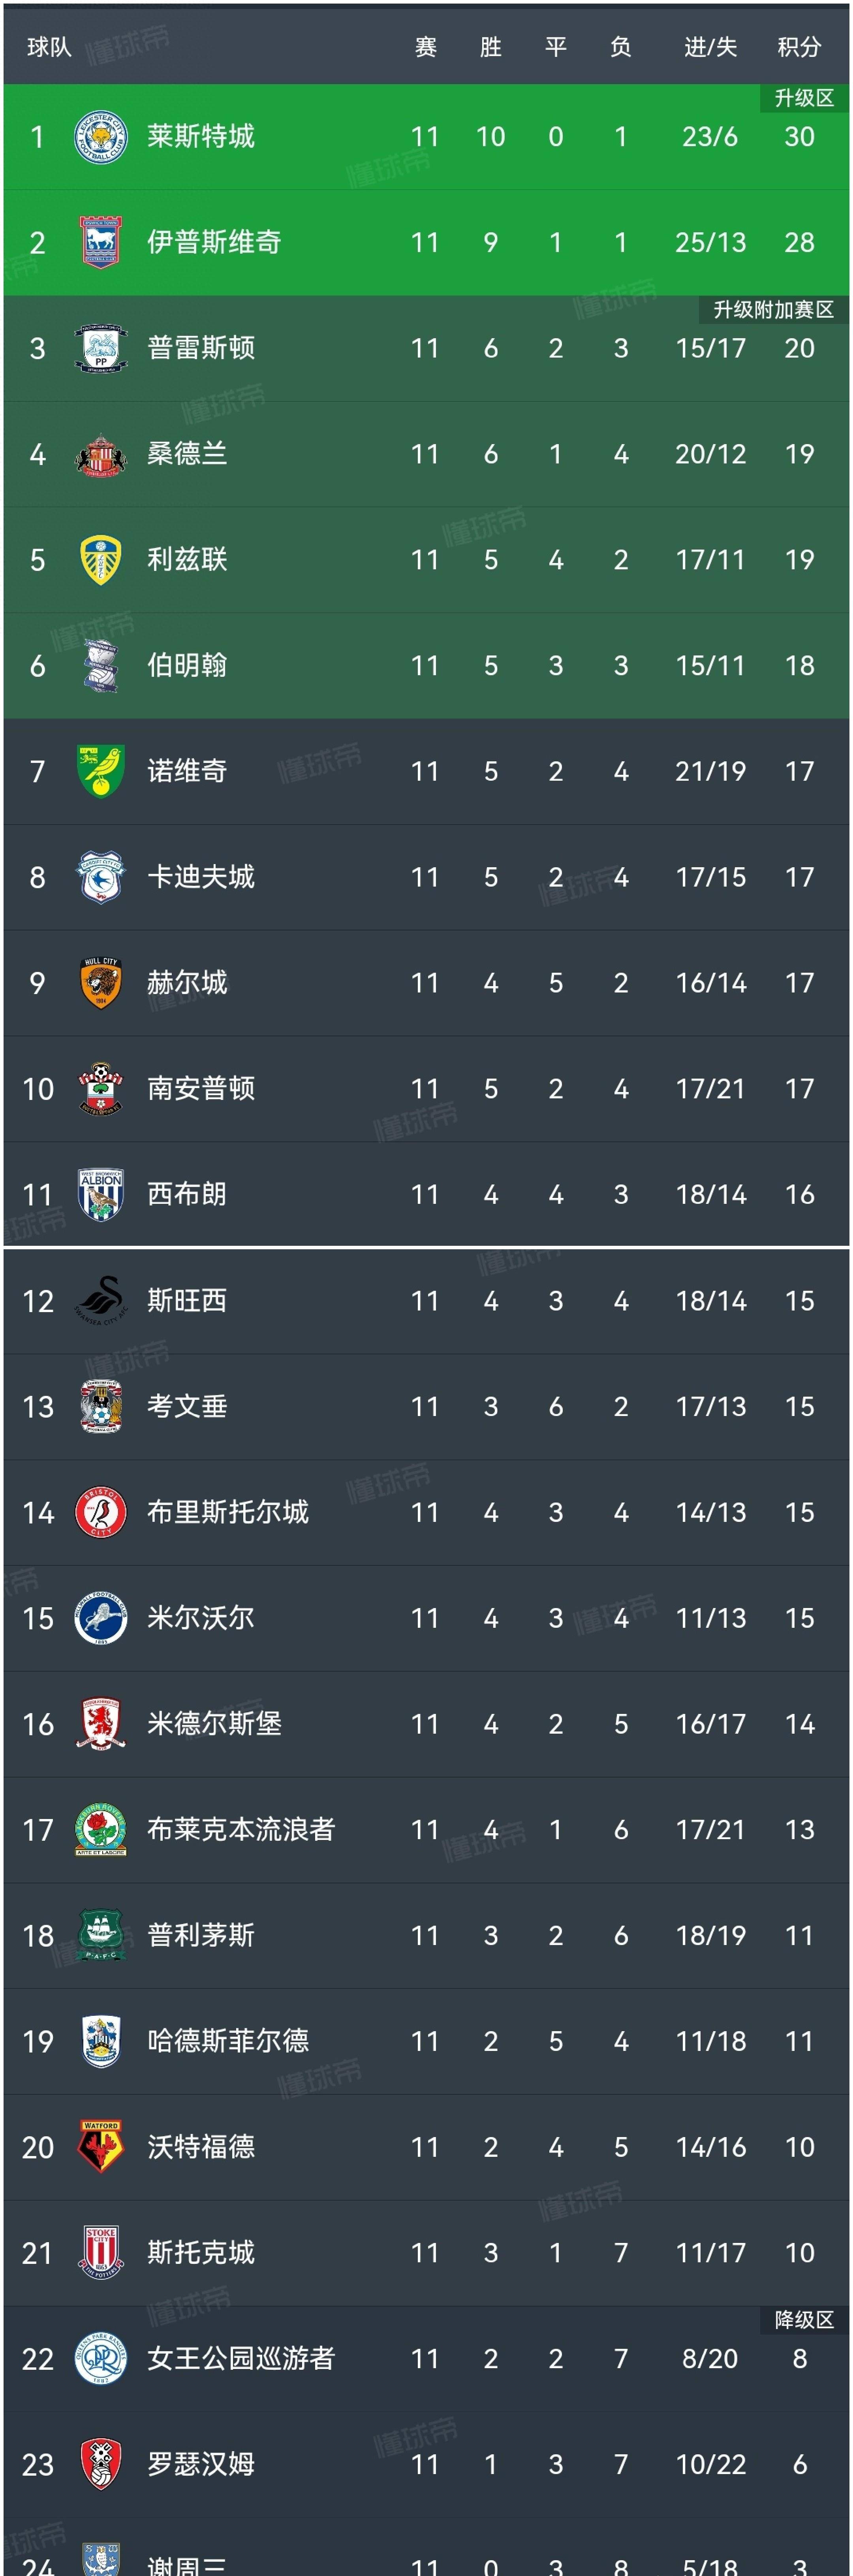Click the Ipswich Town club crest

click(x=100, y=242)
